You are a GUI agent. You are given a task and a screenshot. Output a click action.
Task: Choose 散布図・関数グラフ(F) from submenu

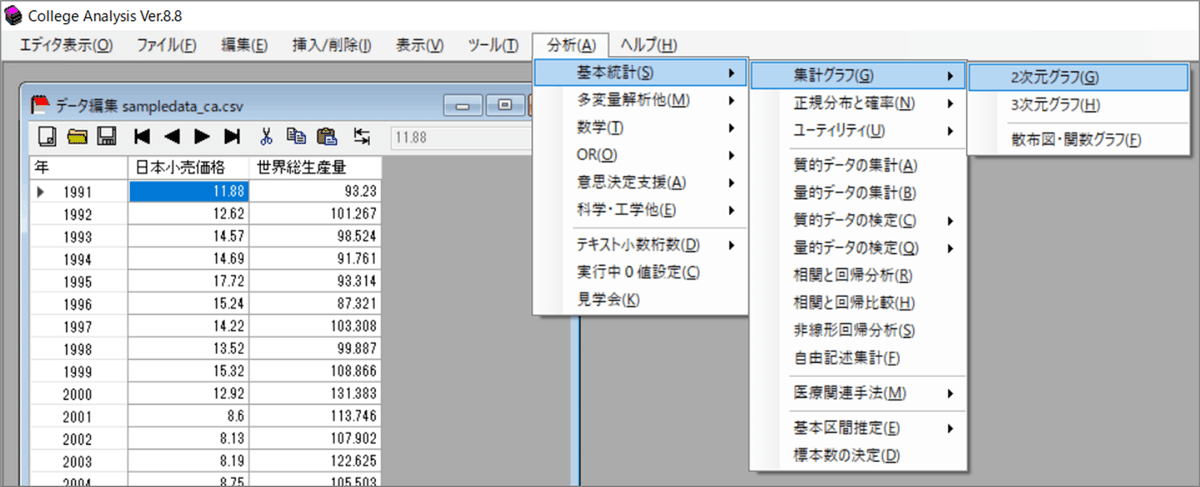(x=1078, y=140)
